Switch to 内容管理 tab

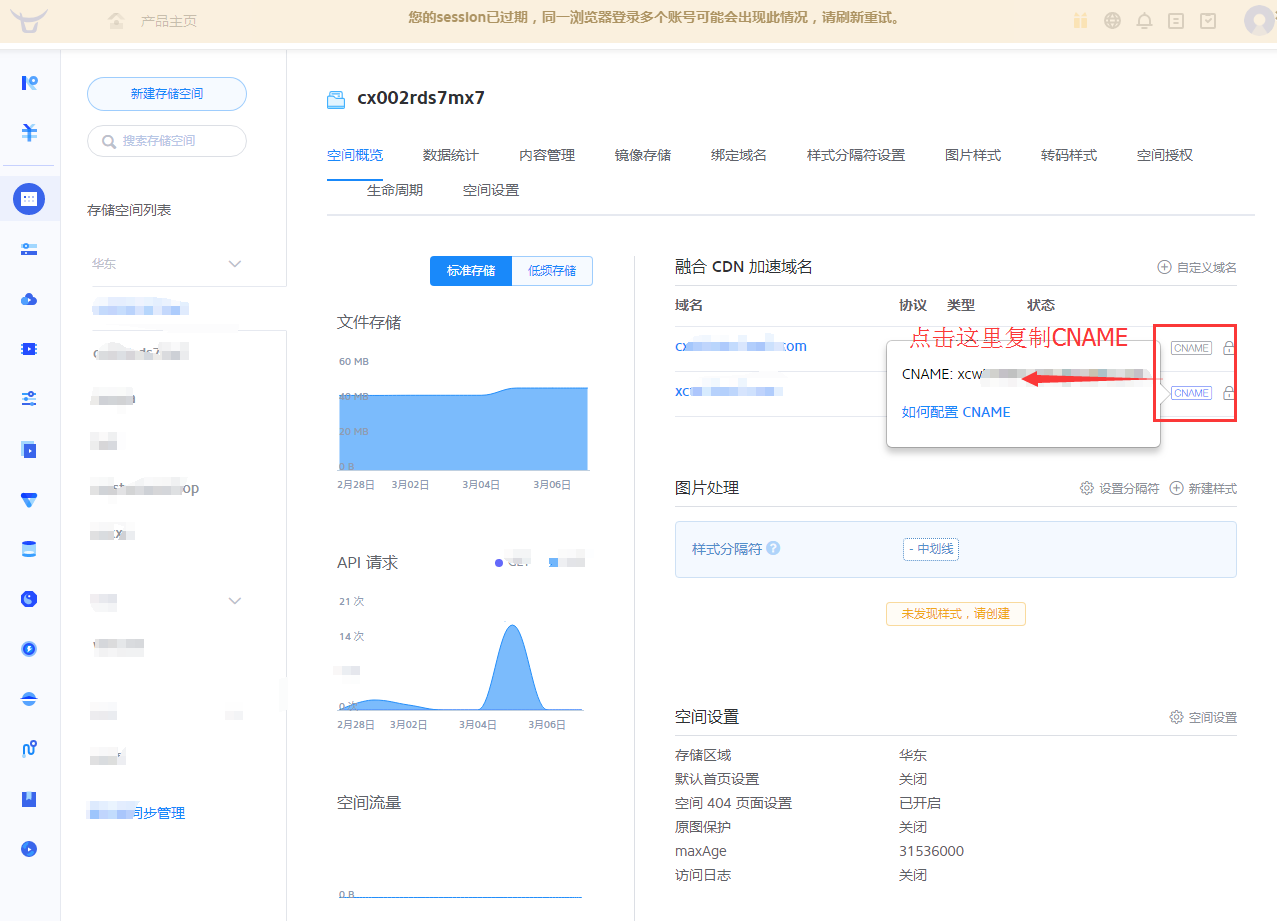[x=547, y=155]
